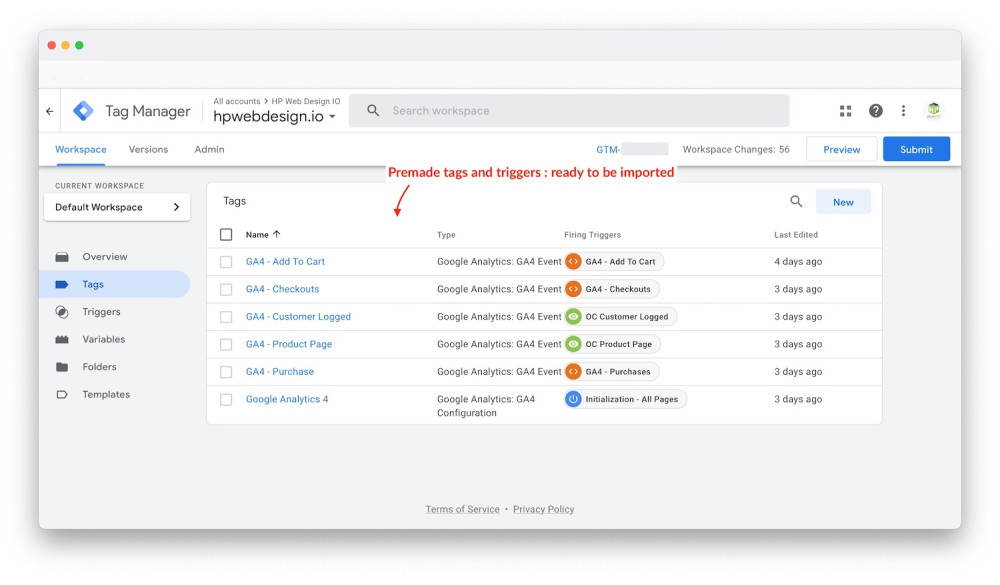Switch to the Versions tab
This screenshot has height=585, width=1000.
point(148,149)
